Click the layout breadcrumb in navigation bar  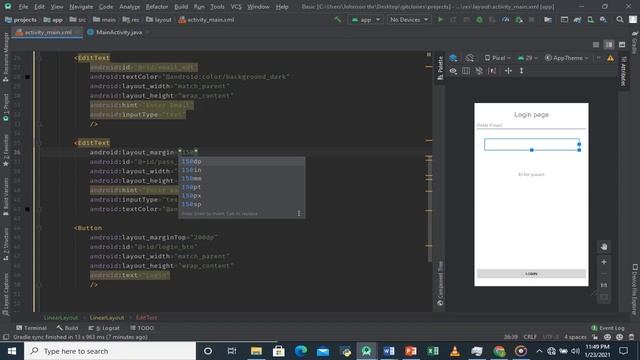(x=158, y=20)
